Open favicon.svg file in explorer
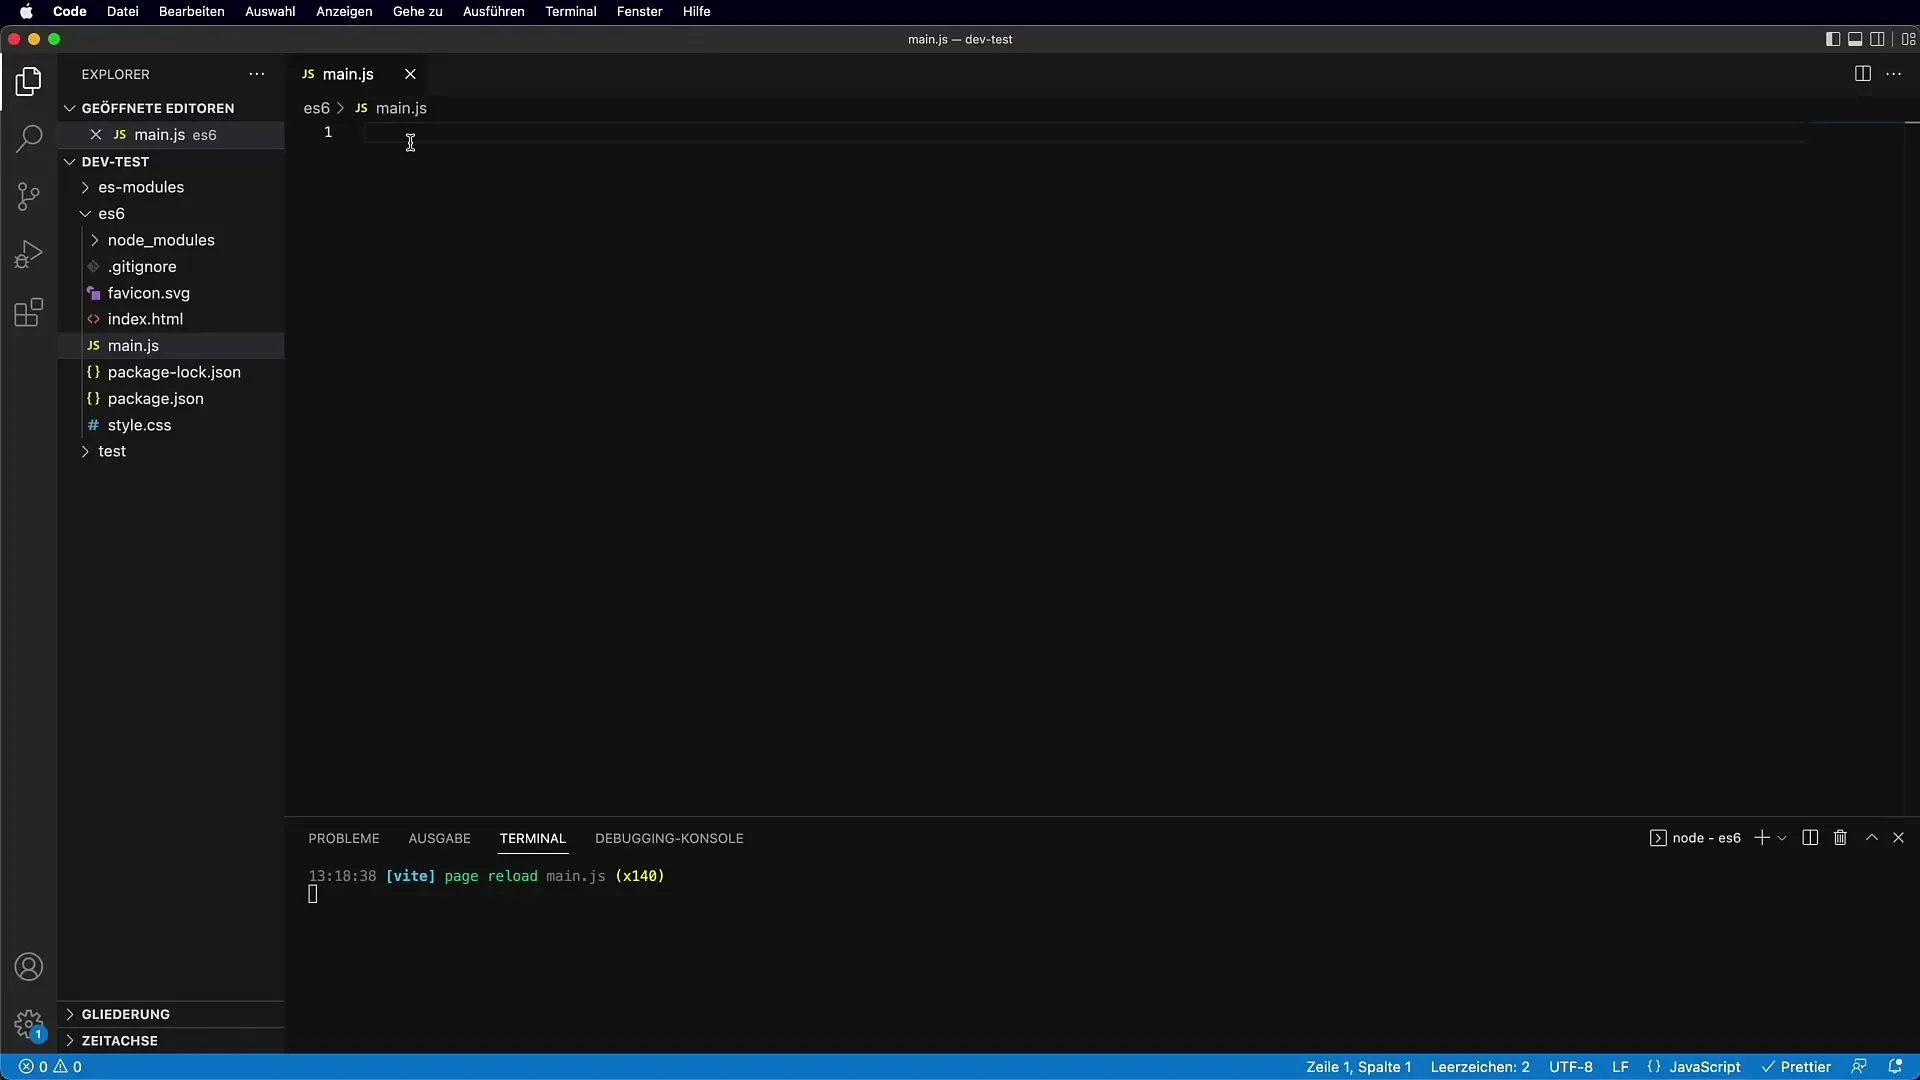 [171, 293]
